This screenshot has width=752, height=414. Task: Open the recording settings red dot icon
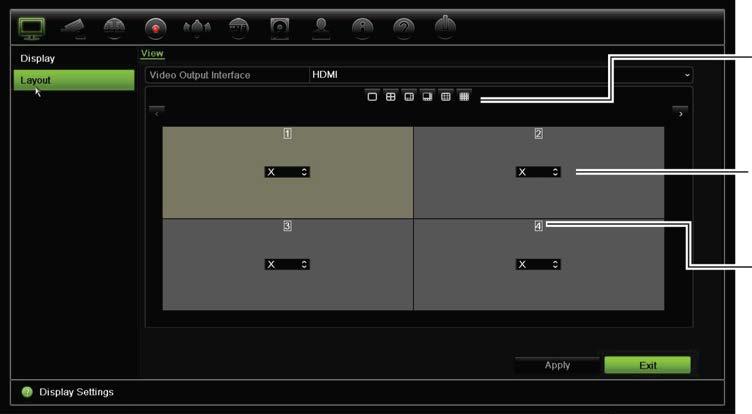(x=155, y=28)
